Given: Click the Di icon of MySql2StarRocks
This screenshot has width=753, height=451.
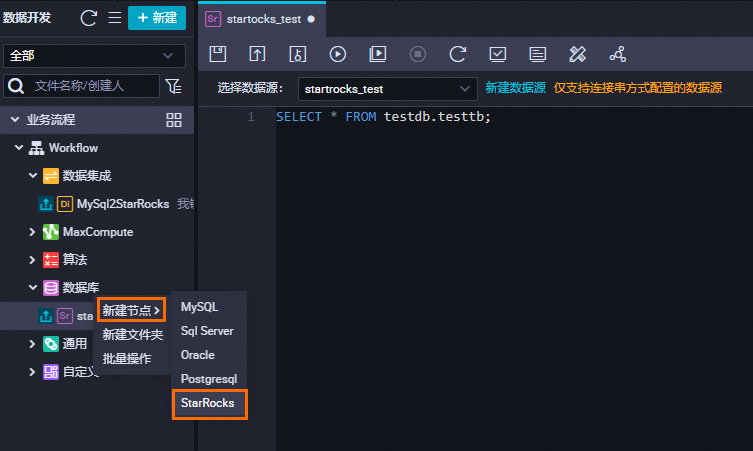Looking at the screenshot, I should tap(65, 204).
